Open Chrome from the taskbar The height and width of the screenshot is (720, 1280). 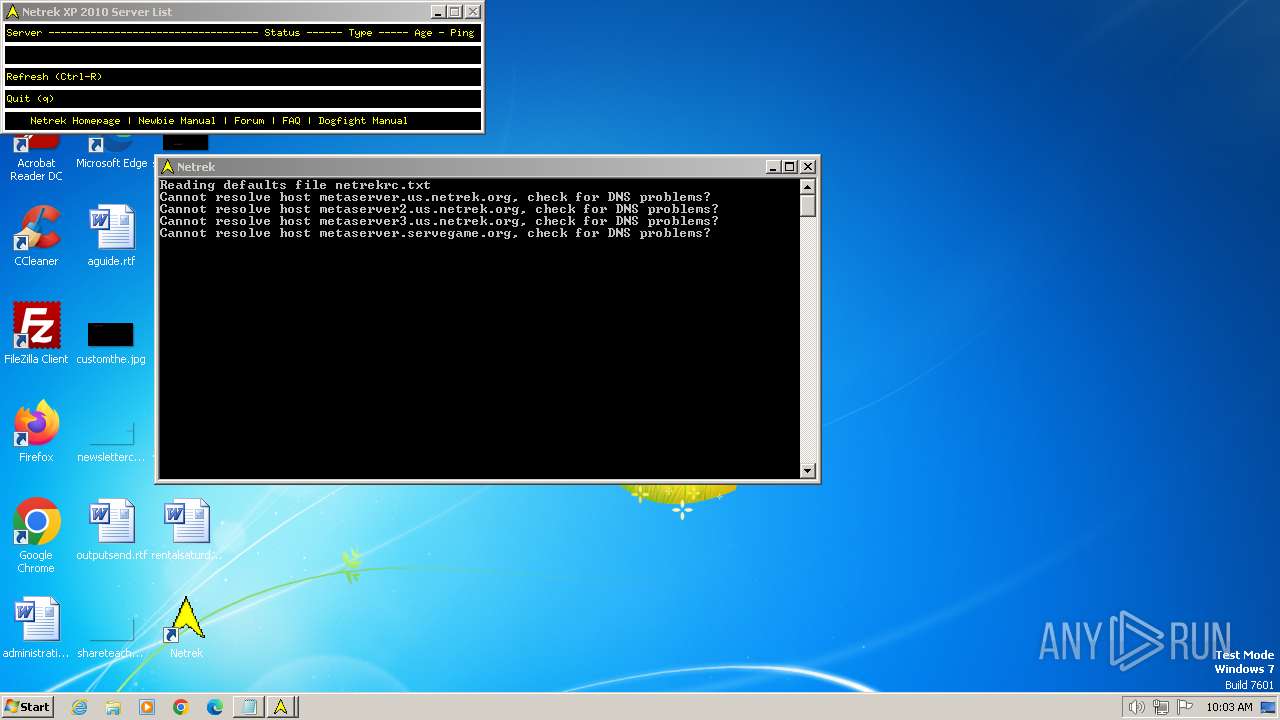(x=181, y=707)
